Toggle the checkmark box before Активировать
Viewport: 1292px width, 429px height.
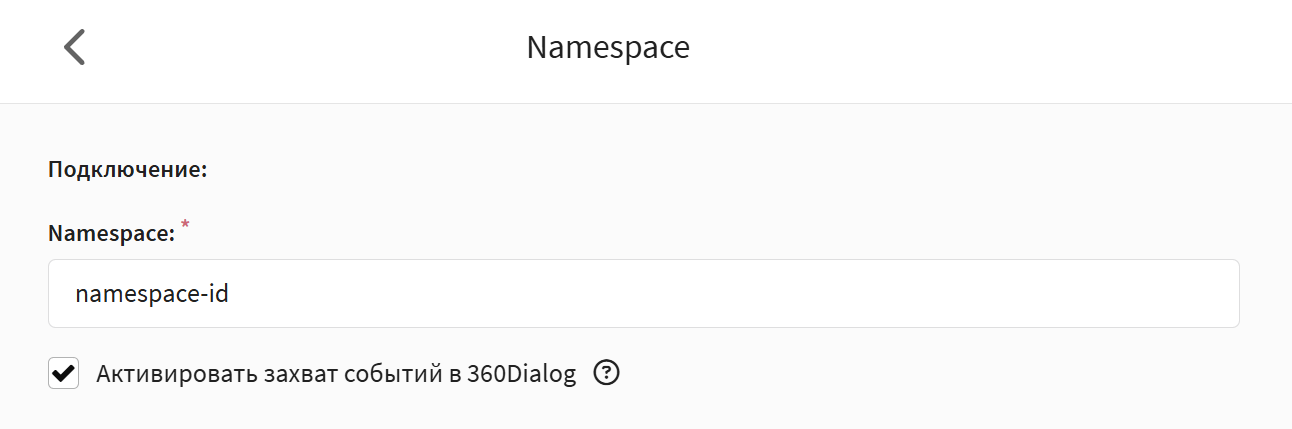[64, 374]
